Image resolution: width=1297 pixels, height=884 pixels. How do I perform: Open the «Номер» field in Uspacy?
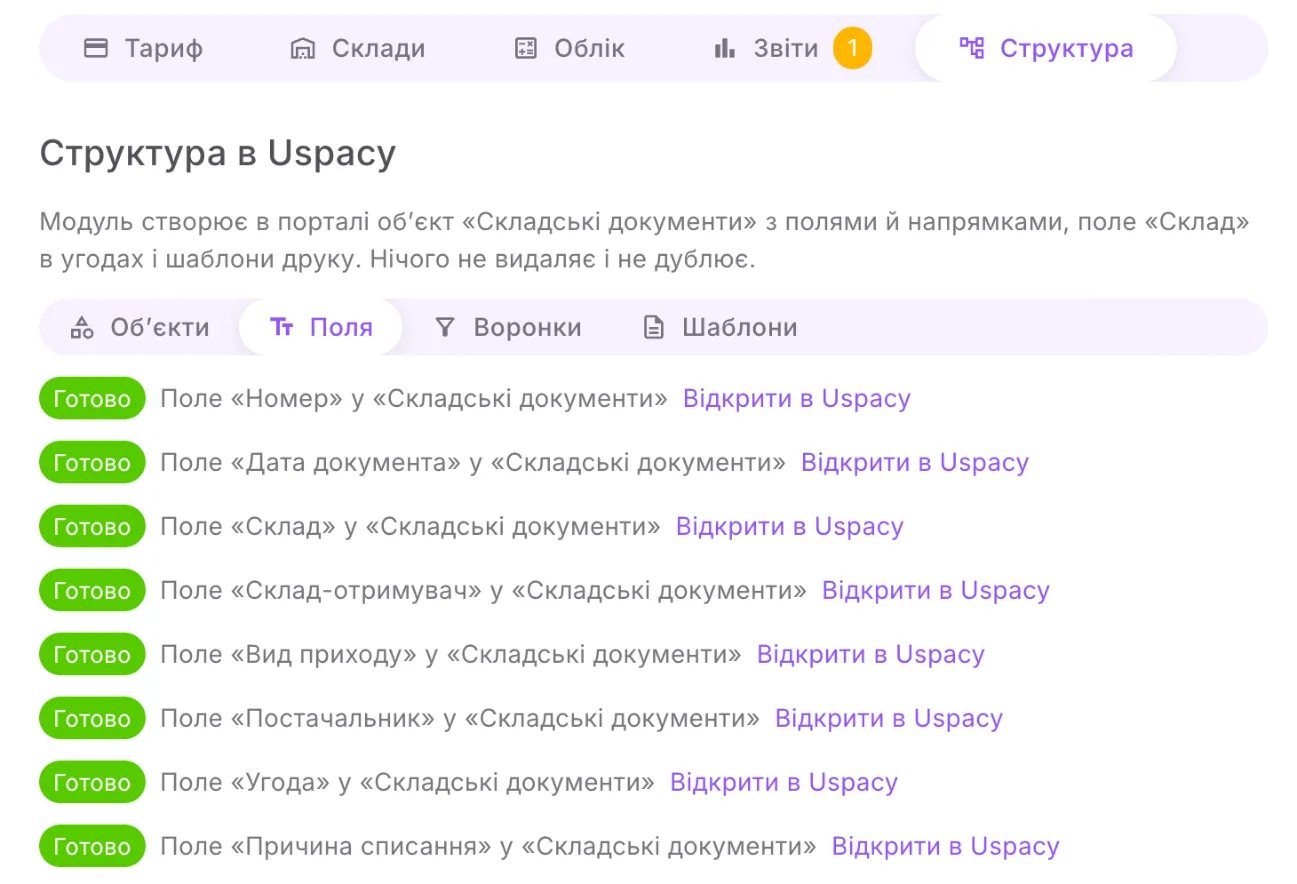coord(796,398)
